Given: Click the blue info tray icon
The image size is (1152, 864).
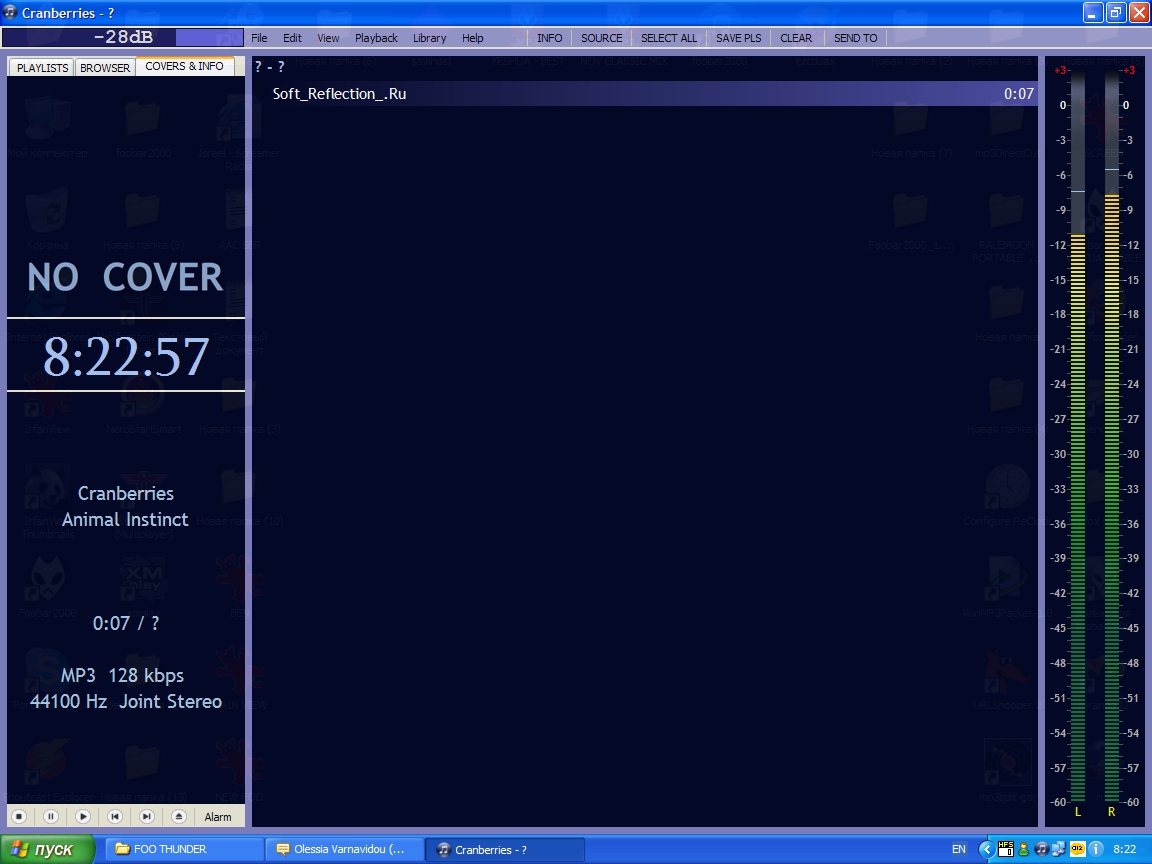Looking at the screenshot, I should 1095,849.
